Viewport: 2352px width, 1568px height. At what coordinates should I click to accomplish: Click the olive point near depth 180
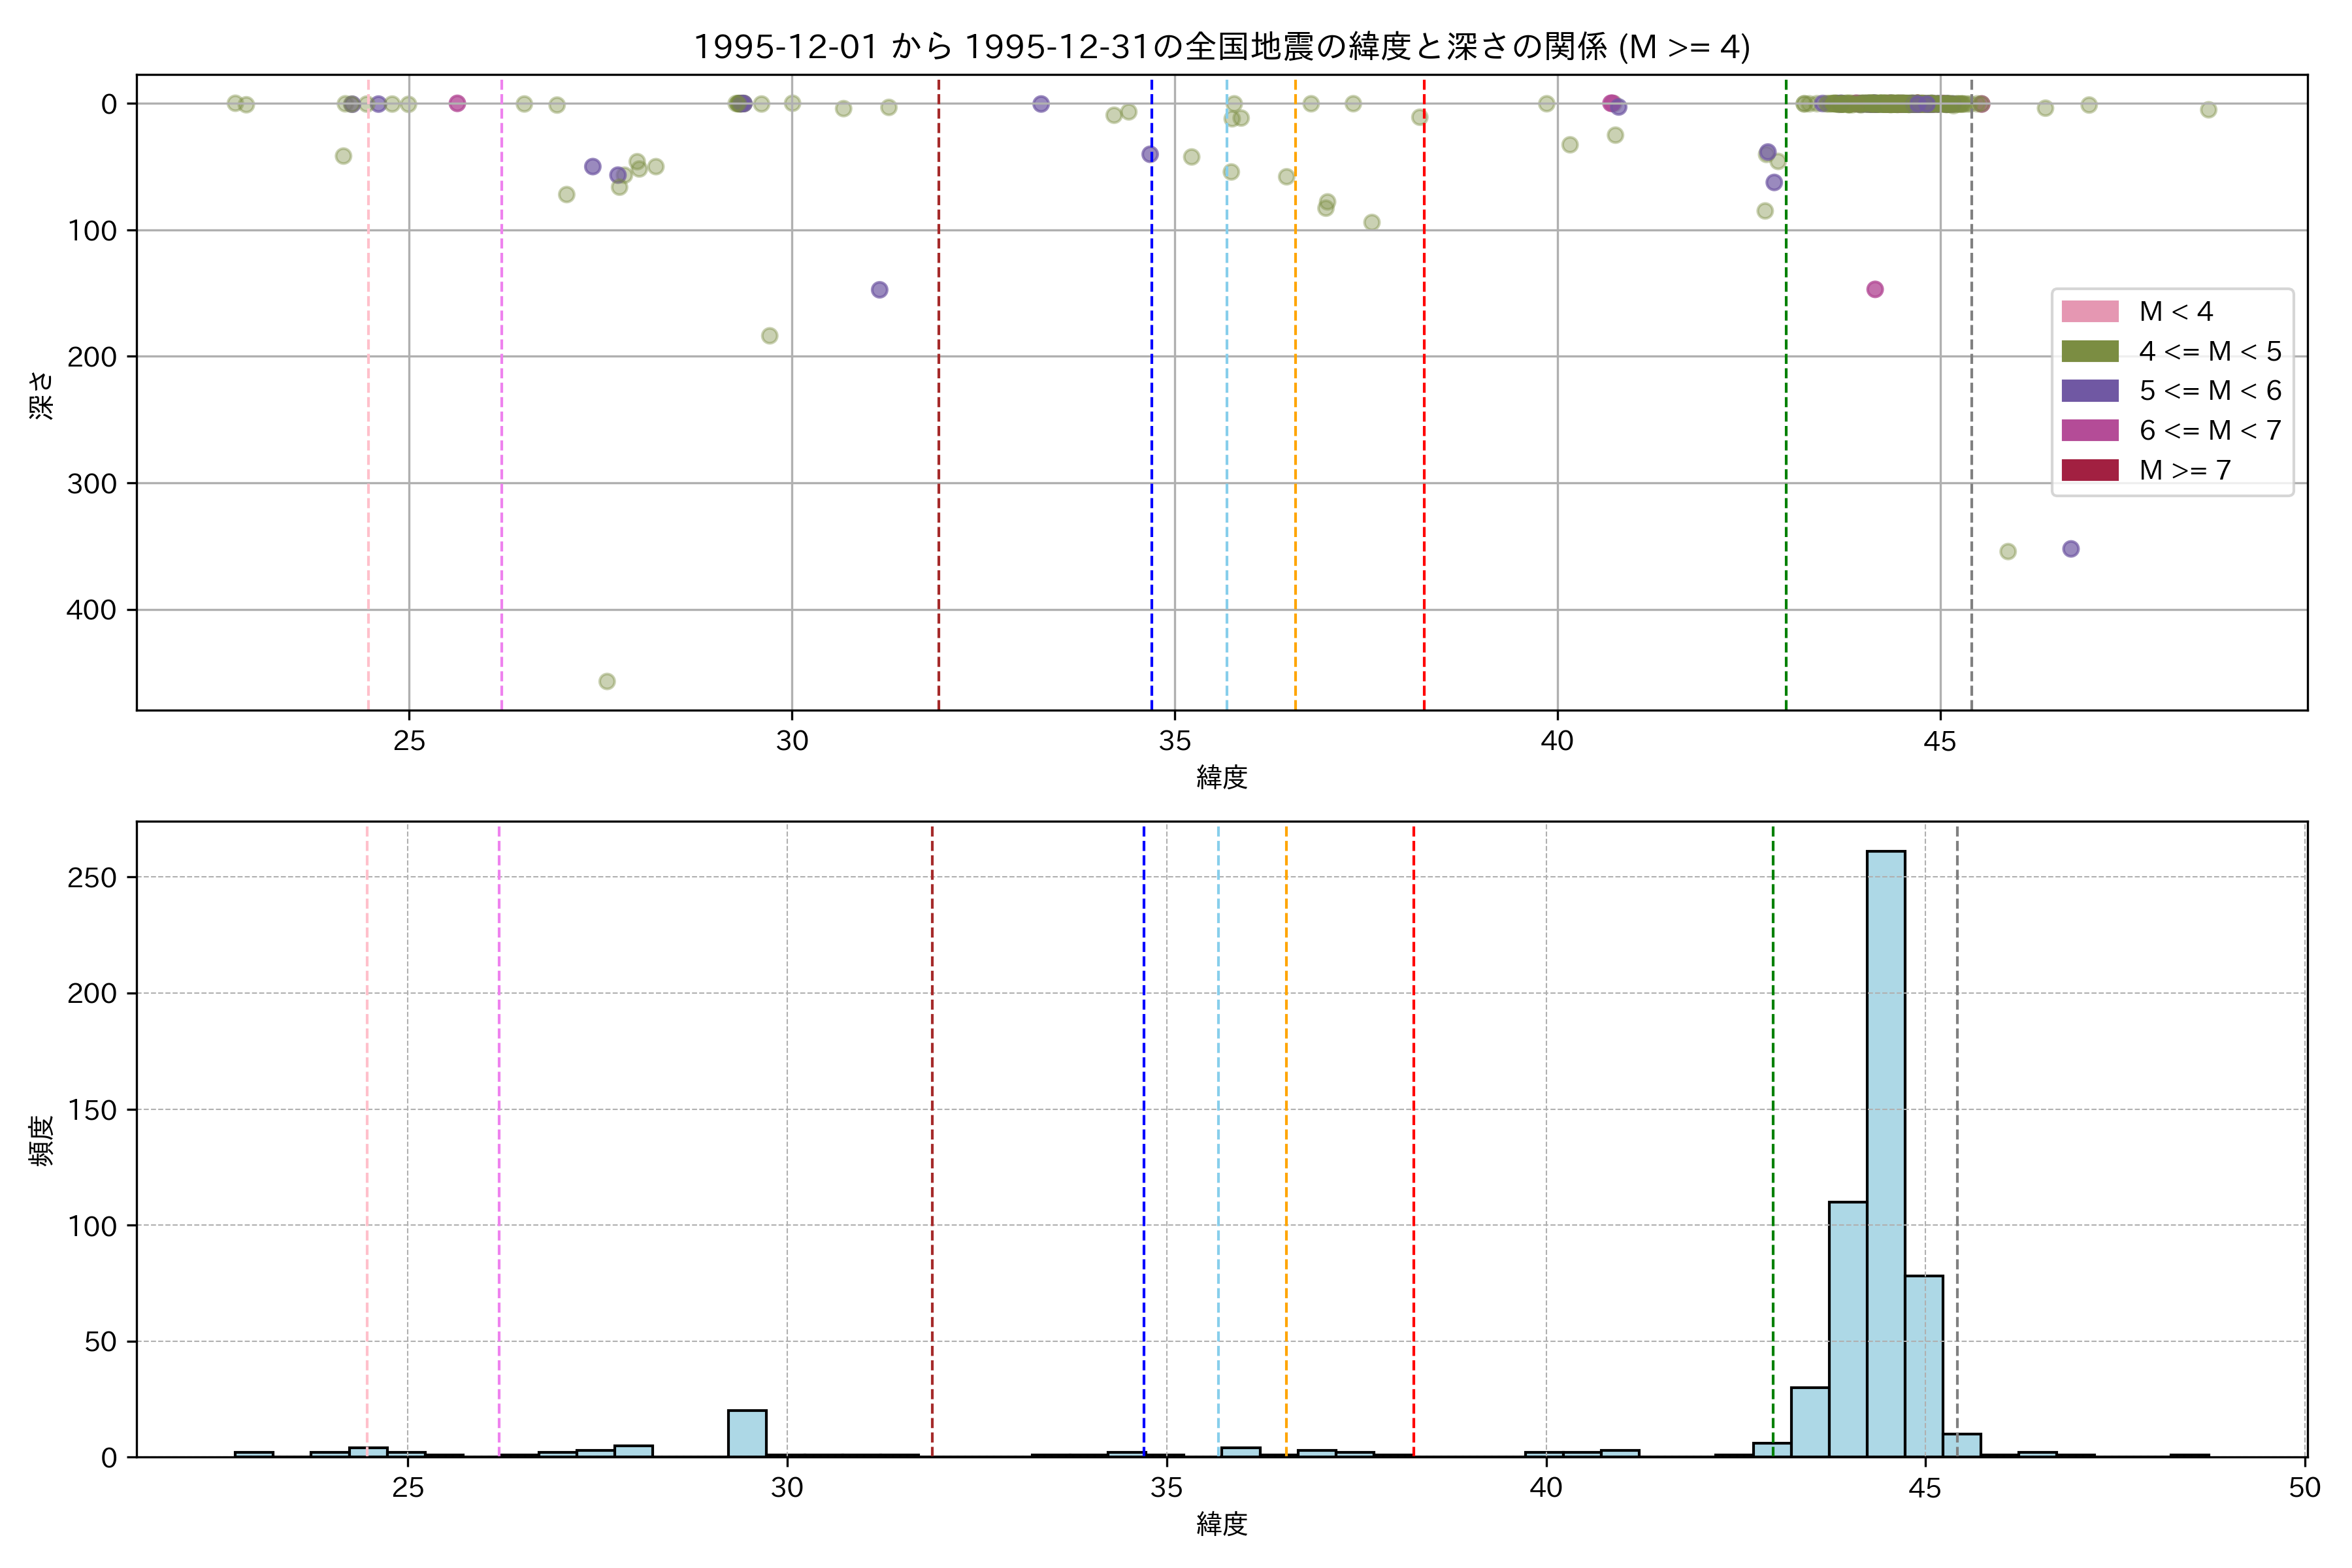click(x=769, y=336)
